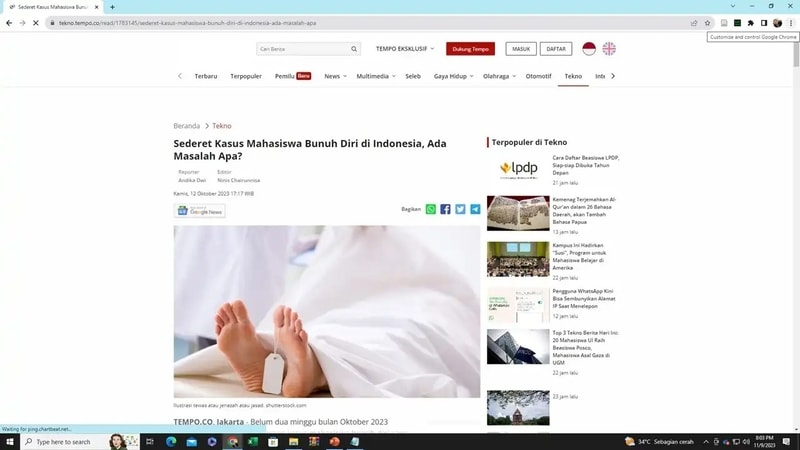Click the Dukung Tempo button

[470, 49]
